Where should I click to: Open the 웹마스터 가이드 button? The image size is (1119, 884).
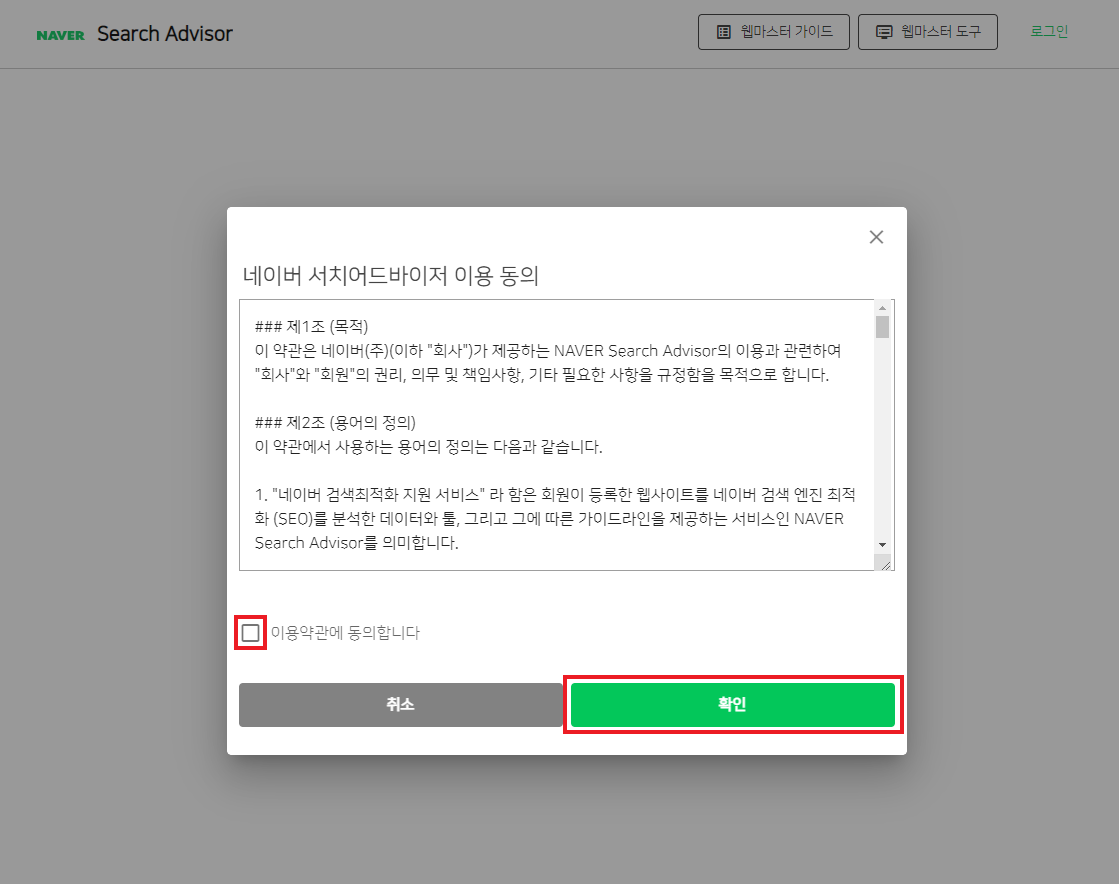(x=774, y=32)
